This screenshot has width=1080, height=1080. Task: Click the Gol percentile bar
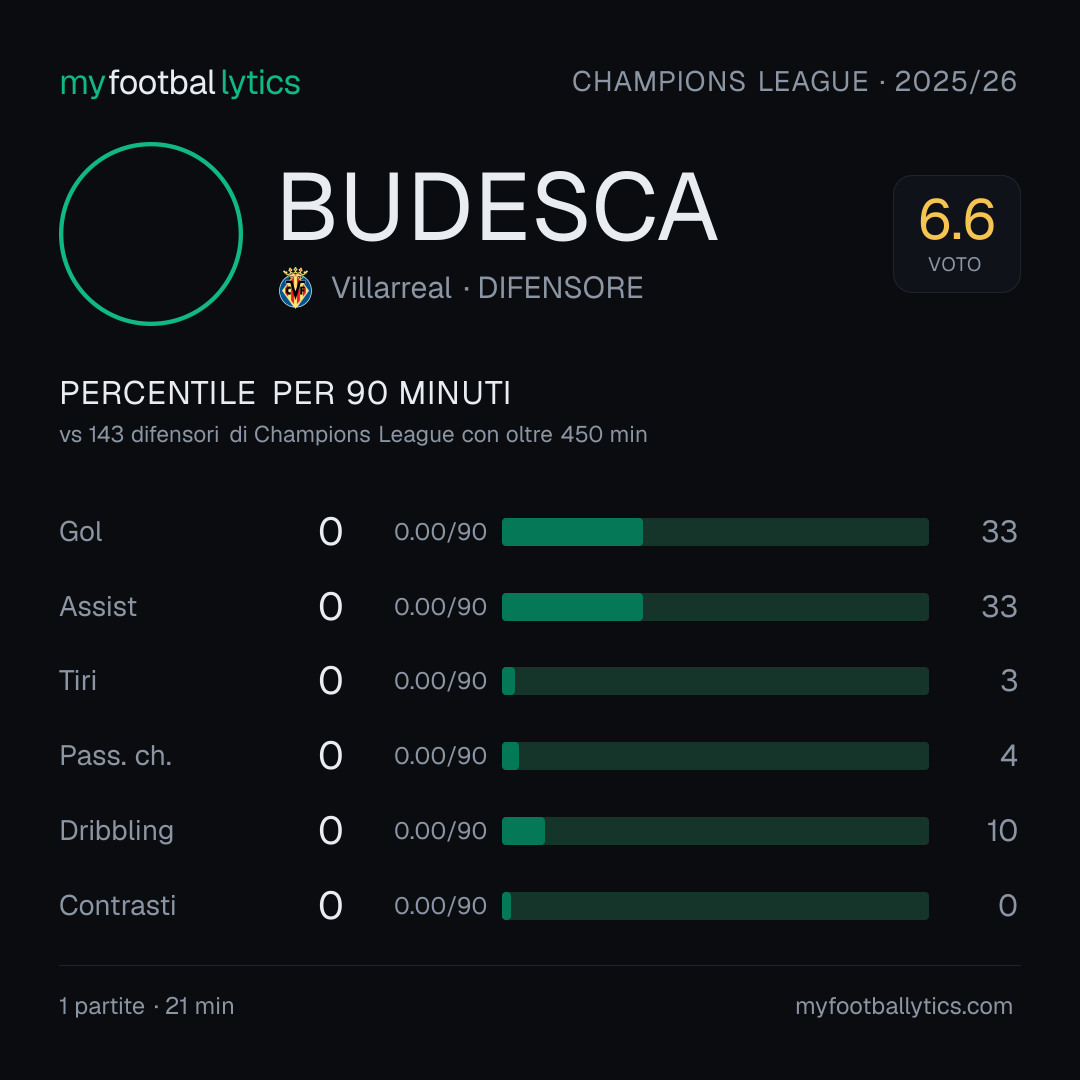tap(715, 532)
